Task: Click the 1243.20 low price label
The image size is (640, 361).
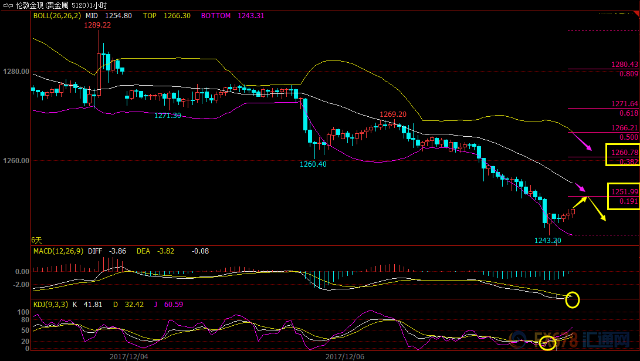Action: [x=548, y=241]
